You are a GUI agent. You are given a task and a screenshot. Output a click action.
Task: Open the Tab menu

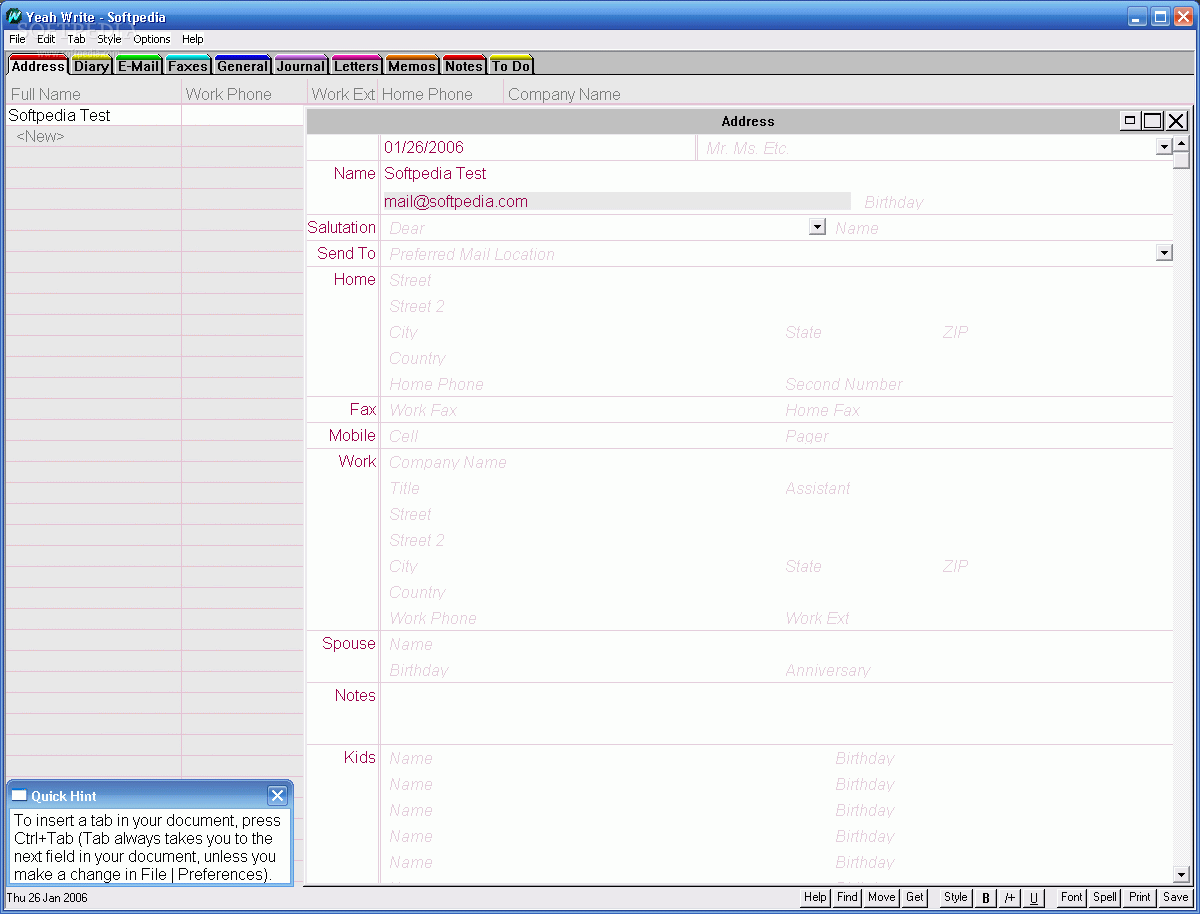point(76,39)
